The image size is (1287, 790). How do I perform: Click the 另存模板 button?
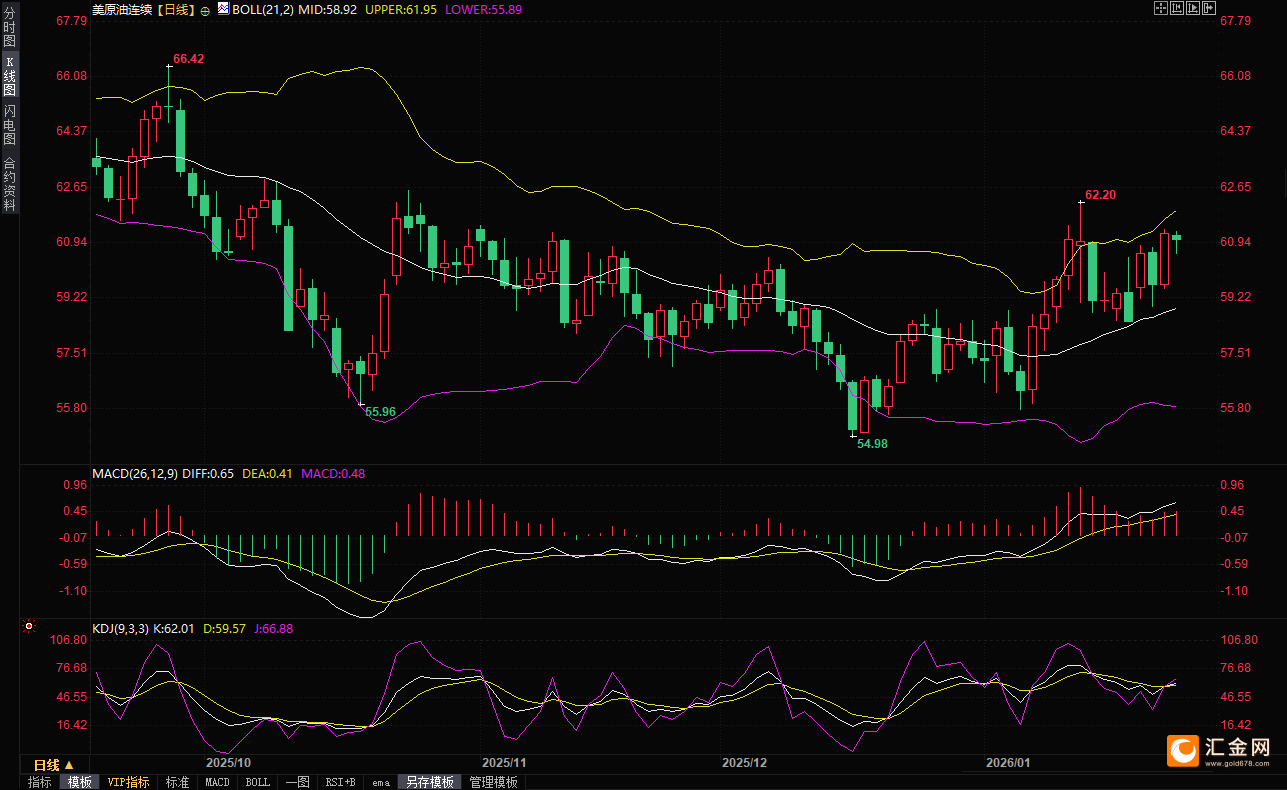coord(429,782)
